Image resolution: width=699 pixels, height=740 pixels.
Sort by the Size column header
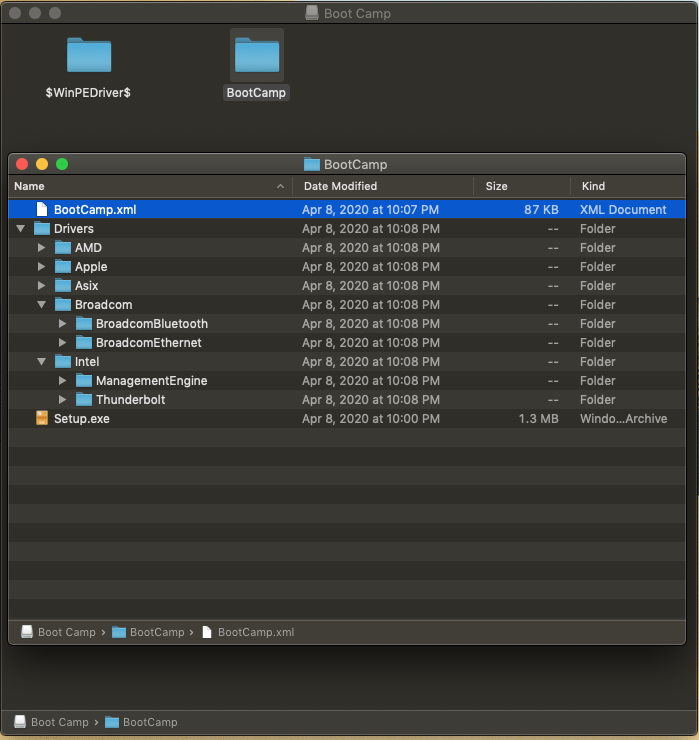[x=522, y=186]
